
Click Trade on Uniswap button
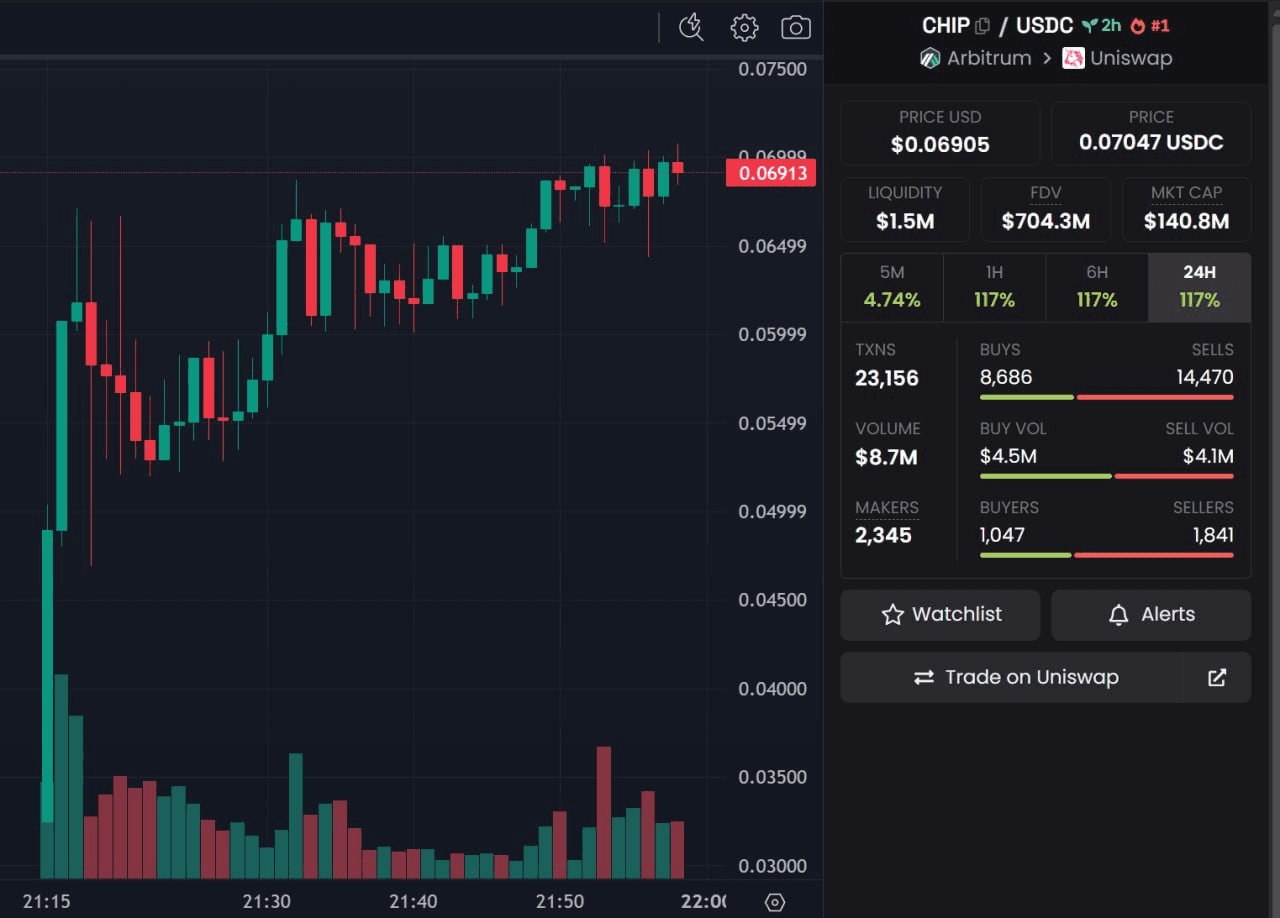coord(1012,677)
